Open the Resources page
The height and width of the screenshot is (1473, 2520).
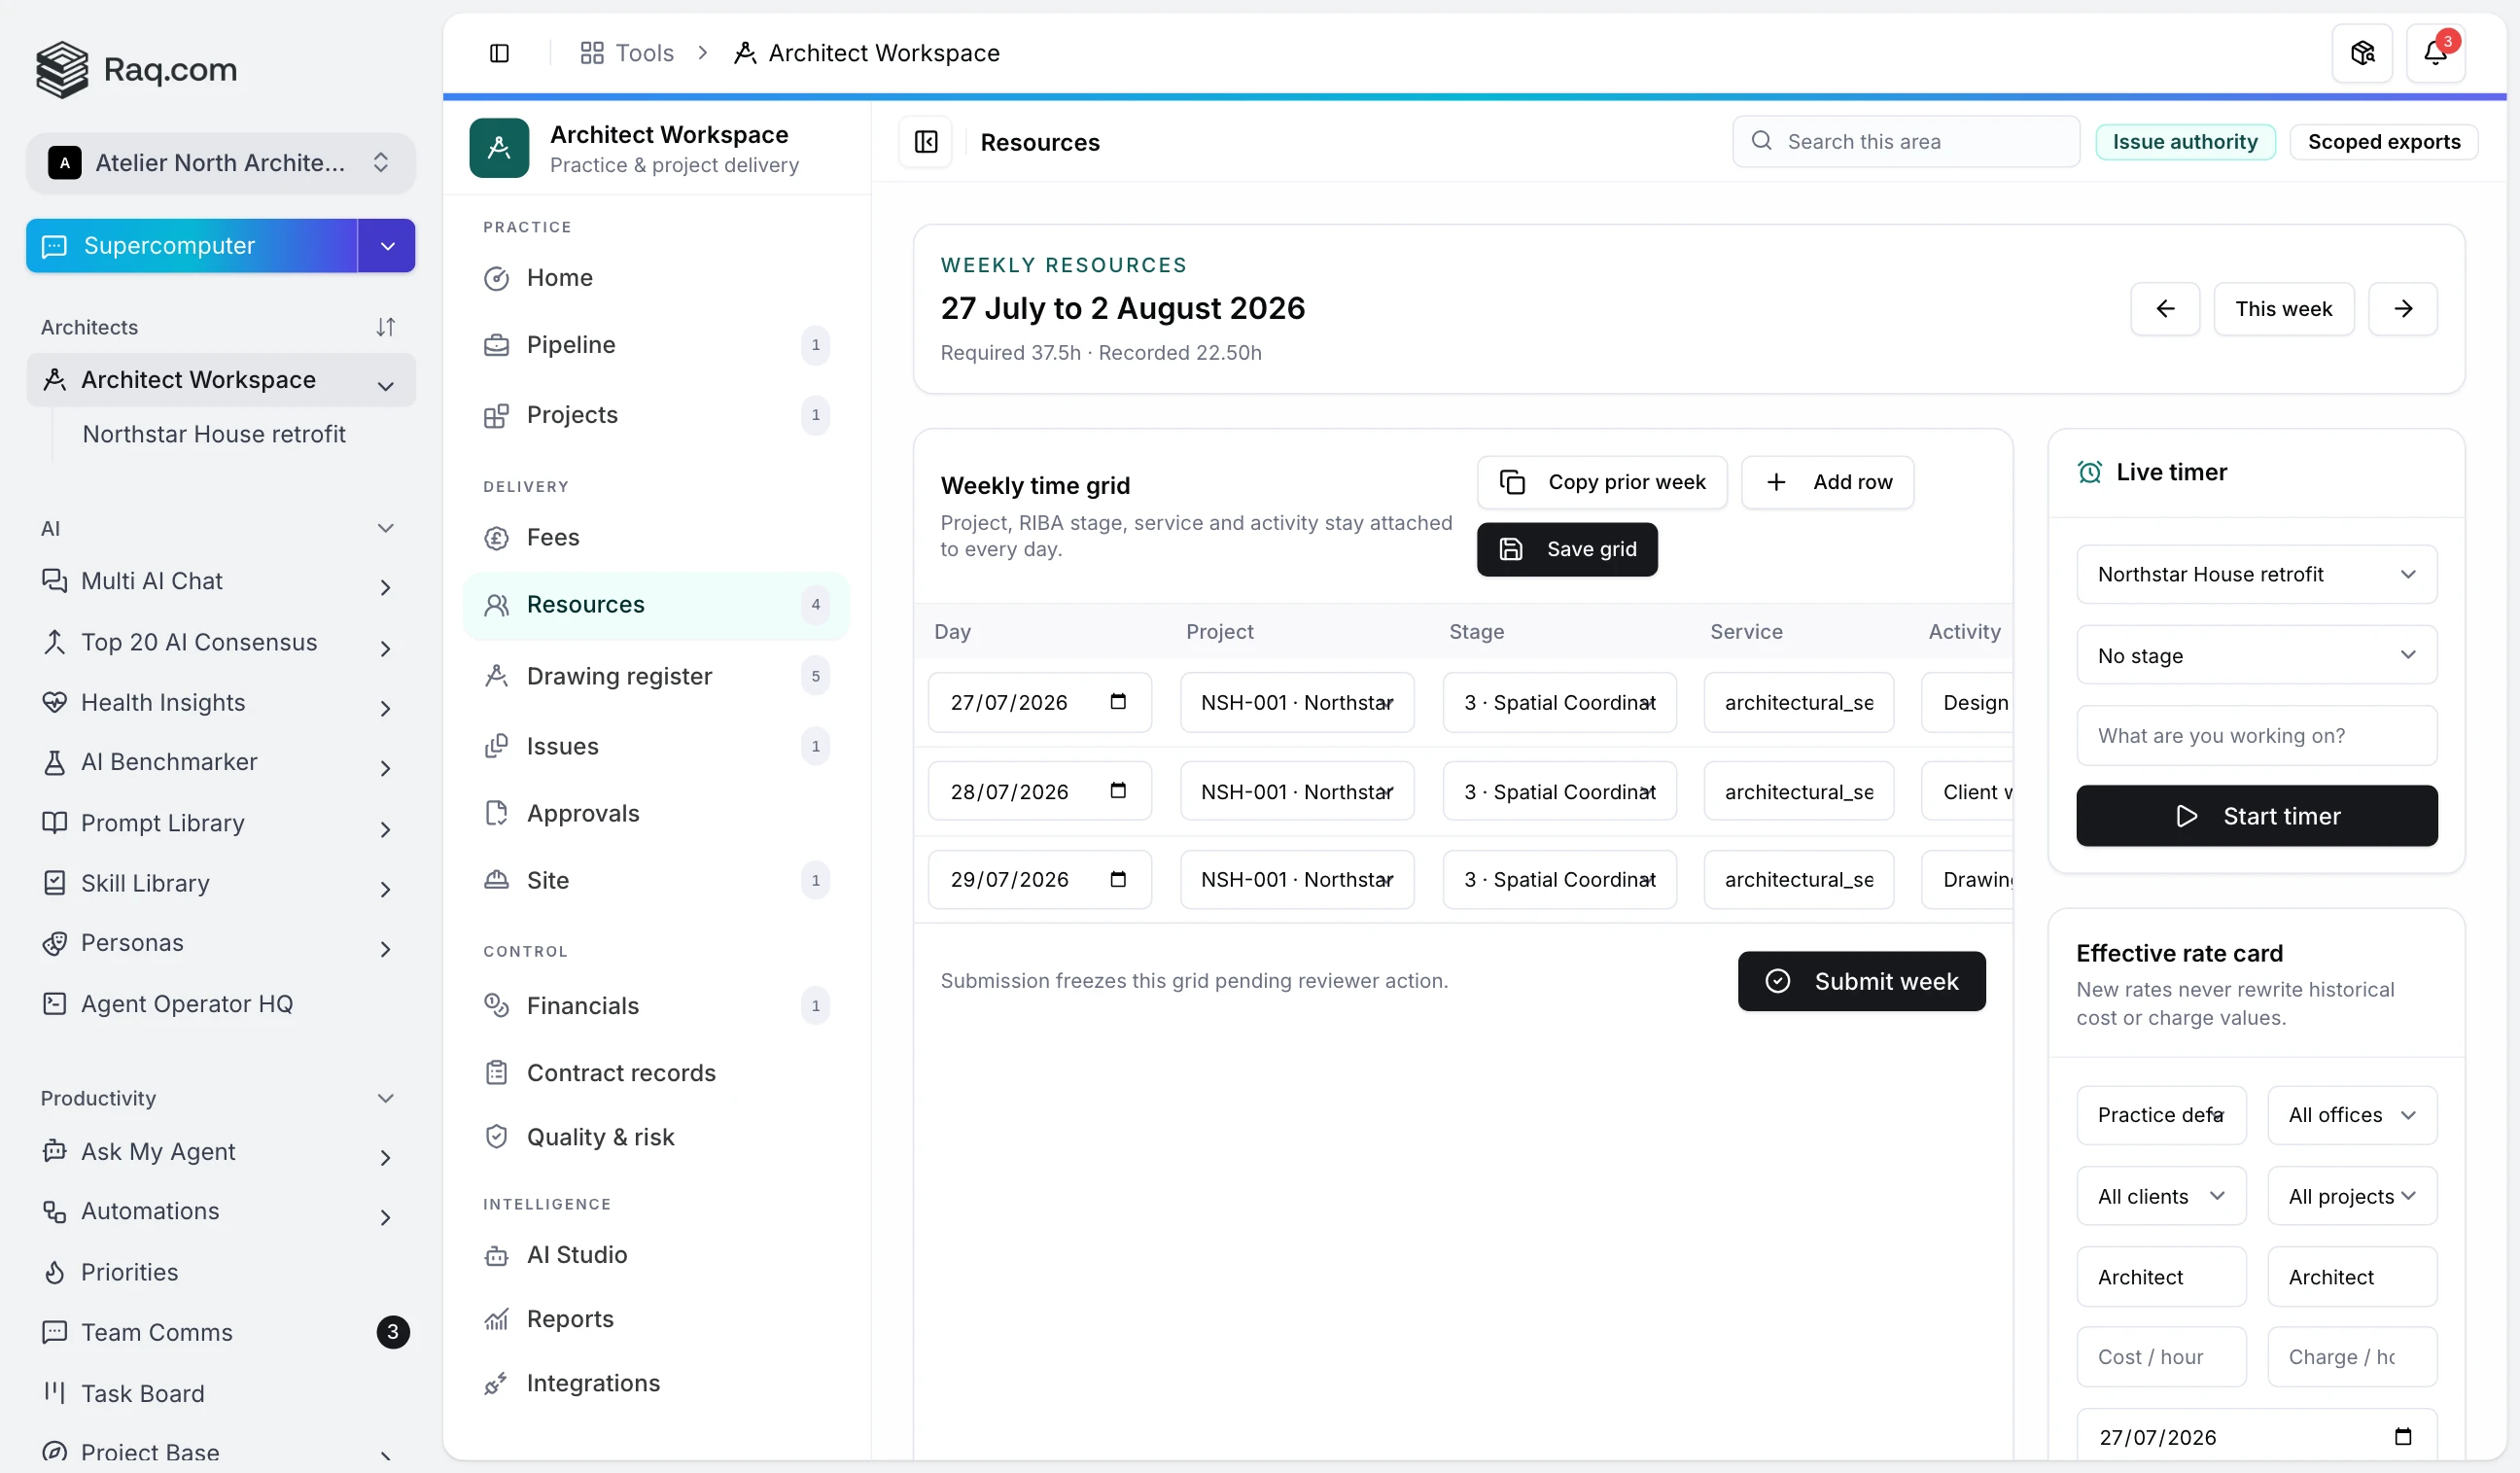657,605
